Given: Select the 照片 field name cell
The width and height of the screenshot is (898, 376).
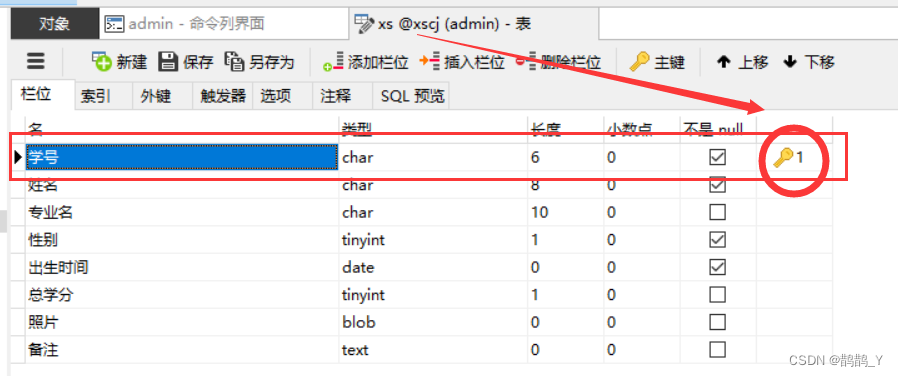Looking at the screenshot, I should (x=182, y=322).
